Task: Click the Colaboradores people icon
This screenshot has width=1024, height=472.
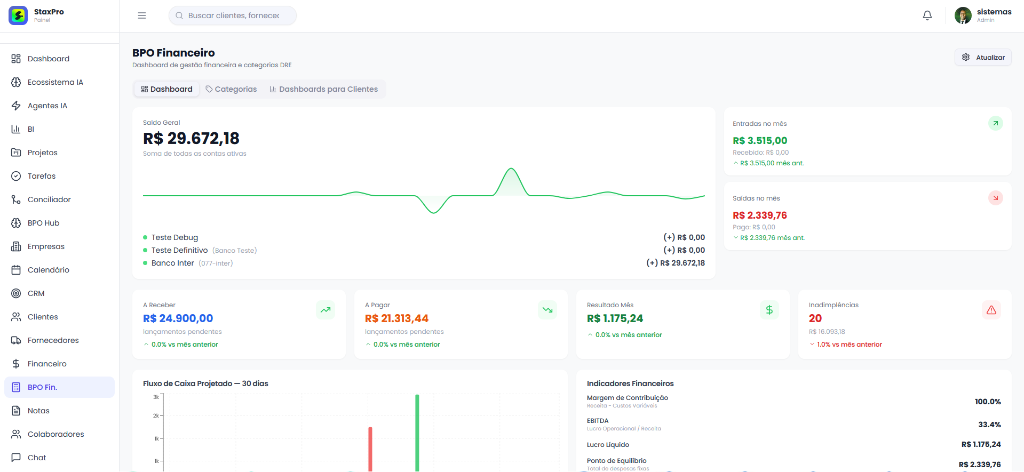Action: coord(16,434)
